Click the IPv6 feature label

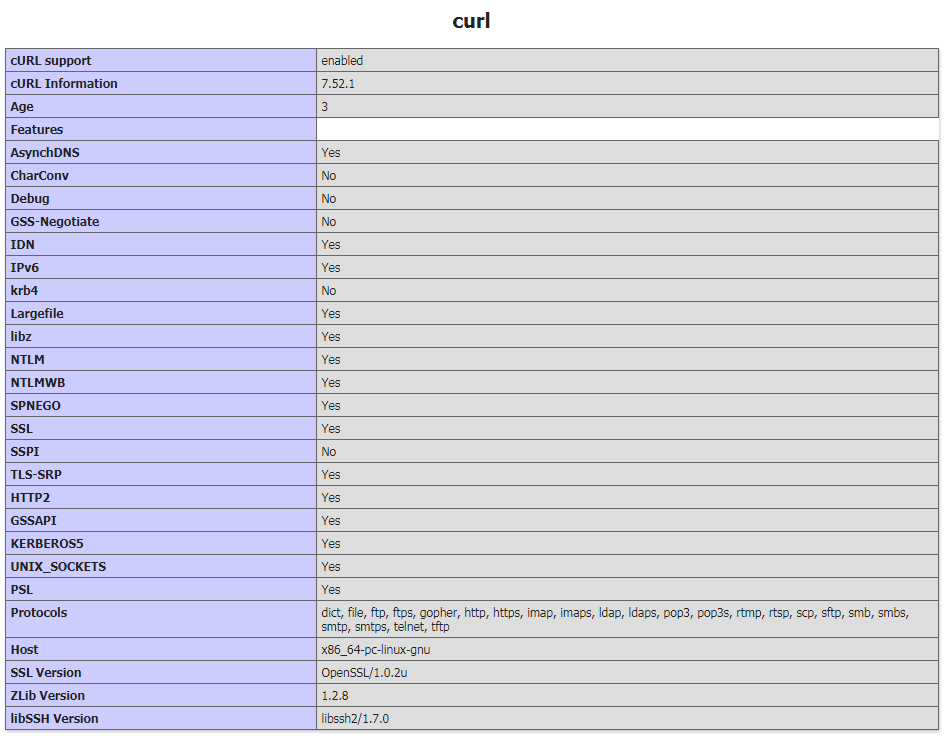point(25,268)
